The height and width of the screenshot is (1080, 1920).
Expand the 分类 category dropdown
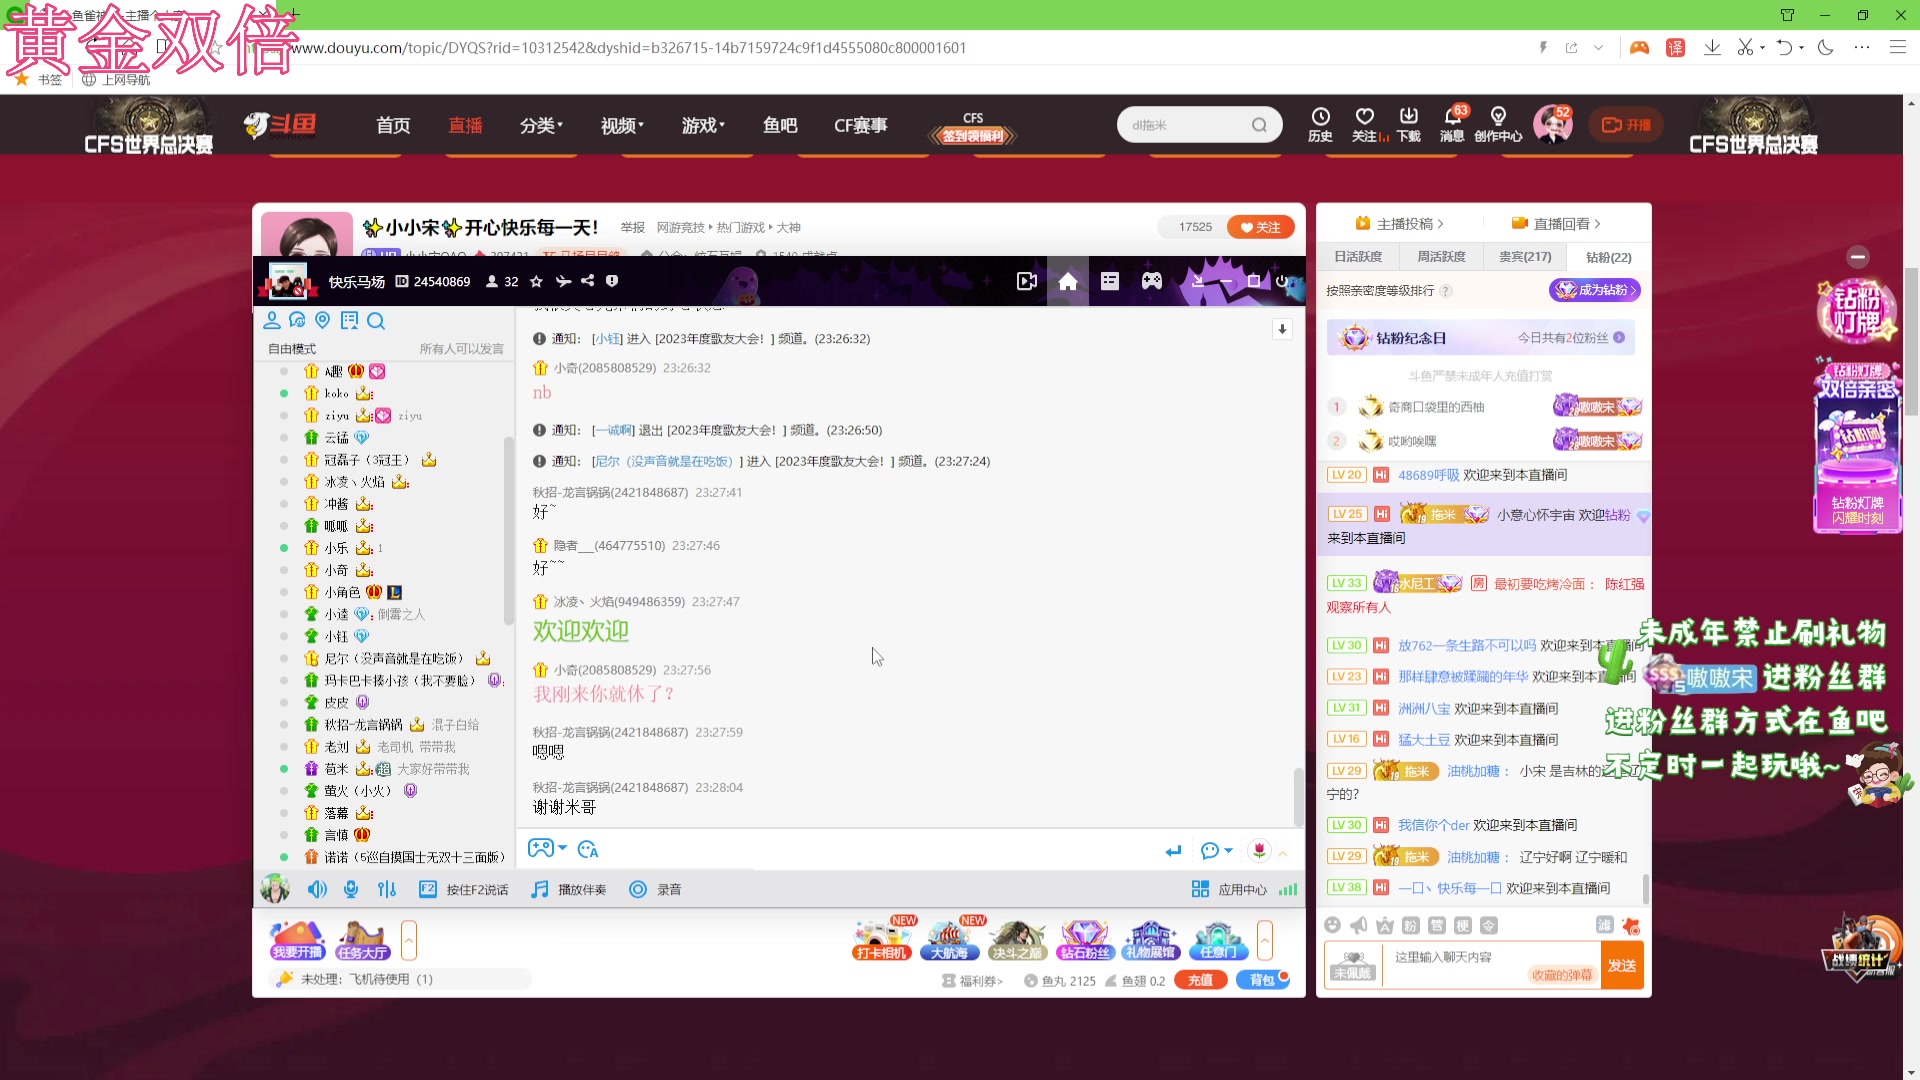541,125
